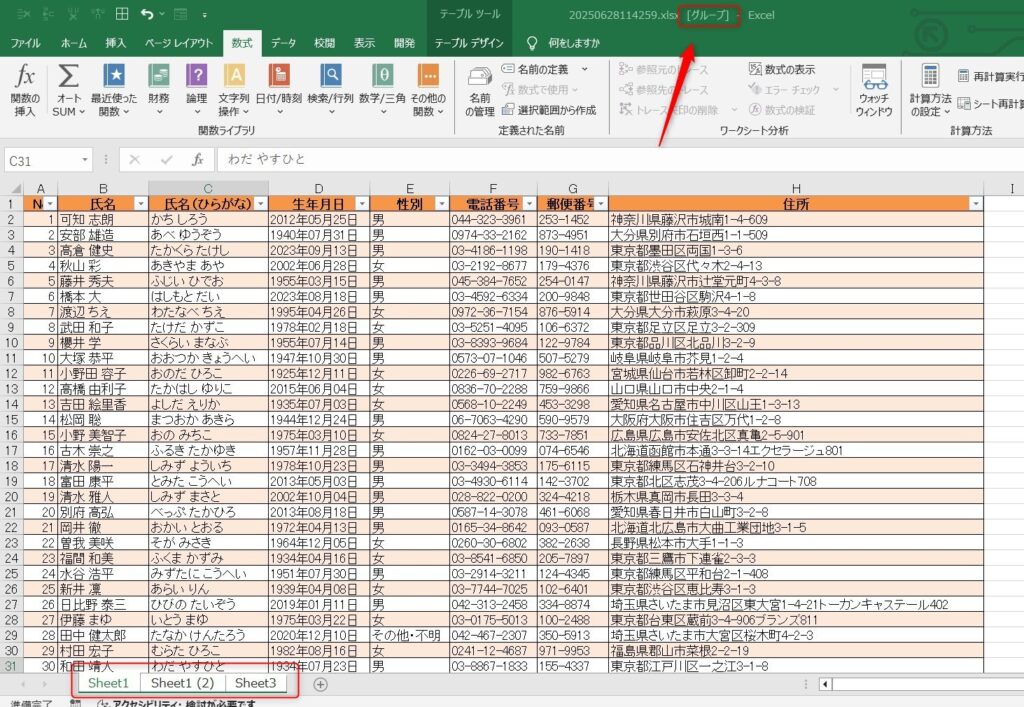Open the 性別 column filter dropdown
1024x707 pixels.
point(441,204)
